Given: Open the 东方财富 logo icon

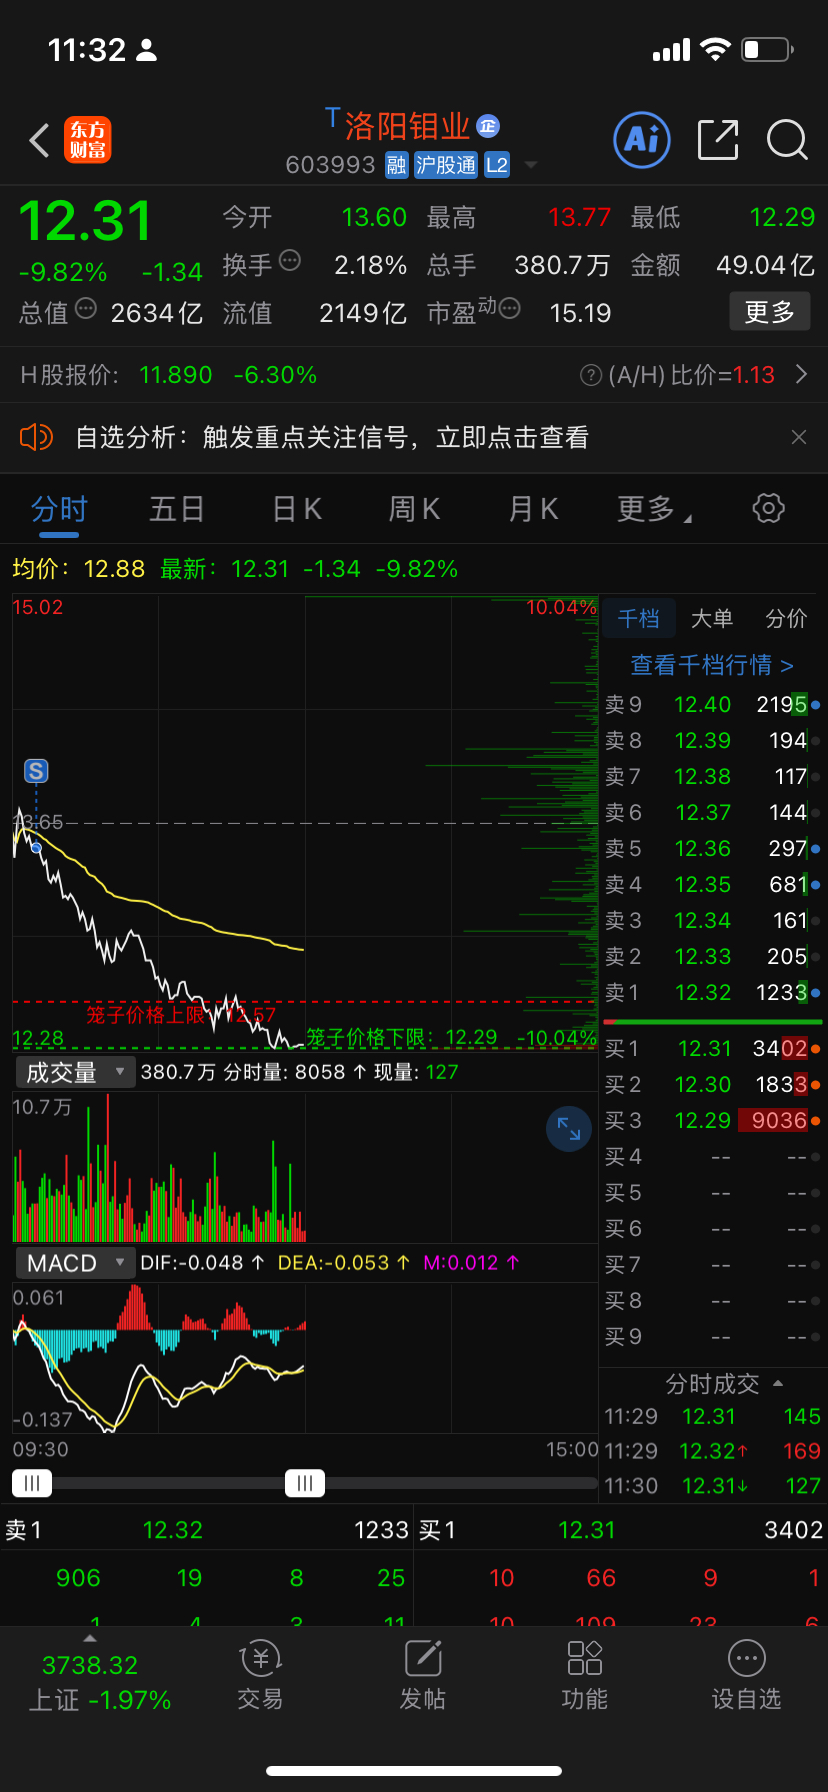Looking at the screenshot, I should click(x=88, y=140).
